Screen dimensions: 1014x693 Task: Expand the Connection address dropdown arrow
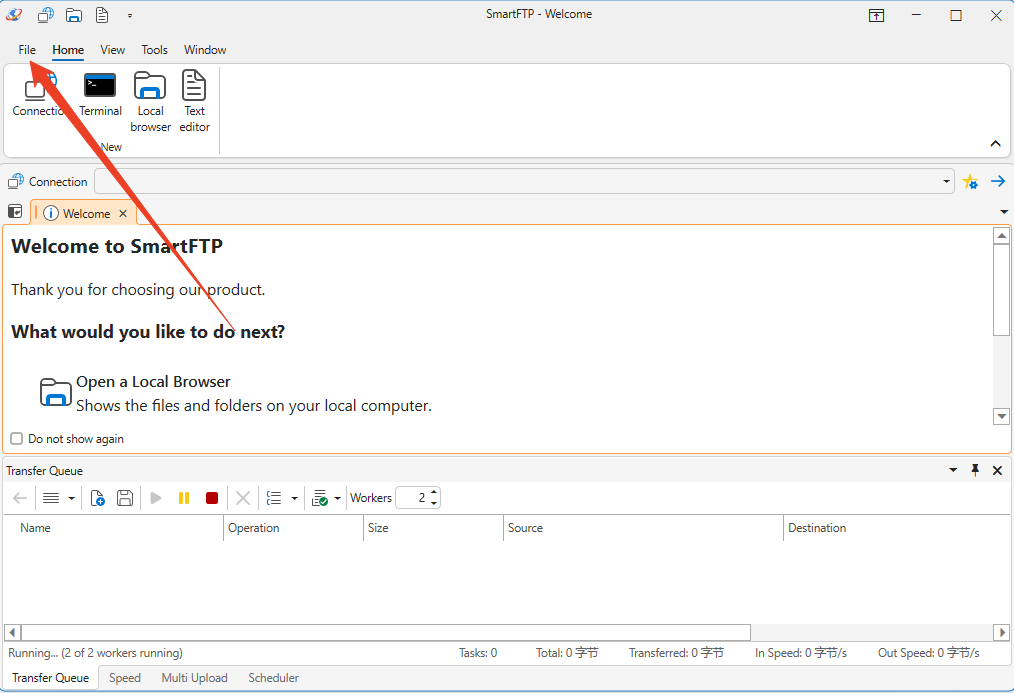947,182
